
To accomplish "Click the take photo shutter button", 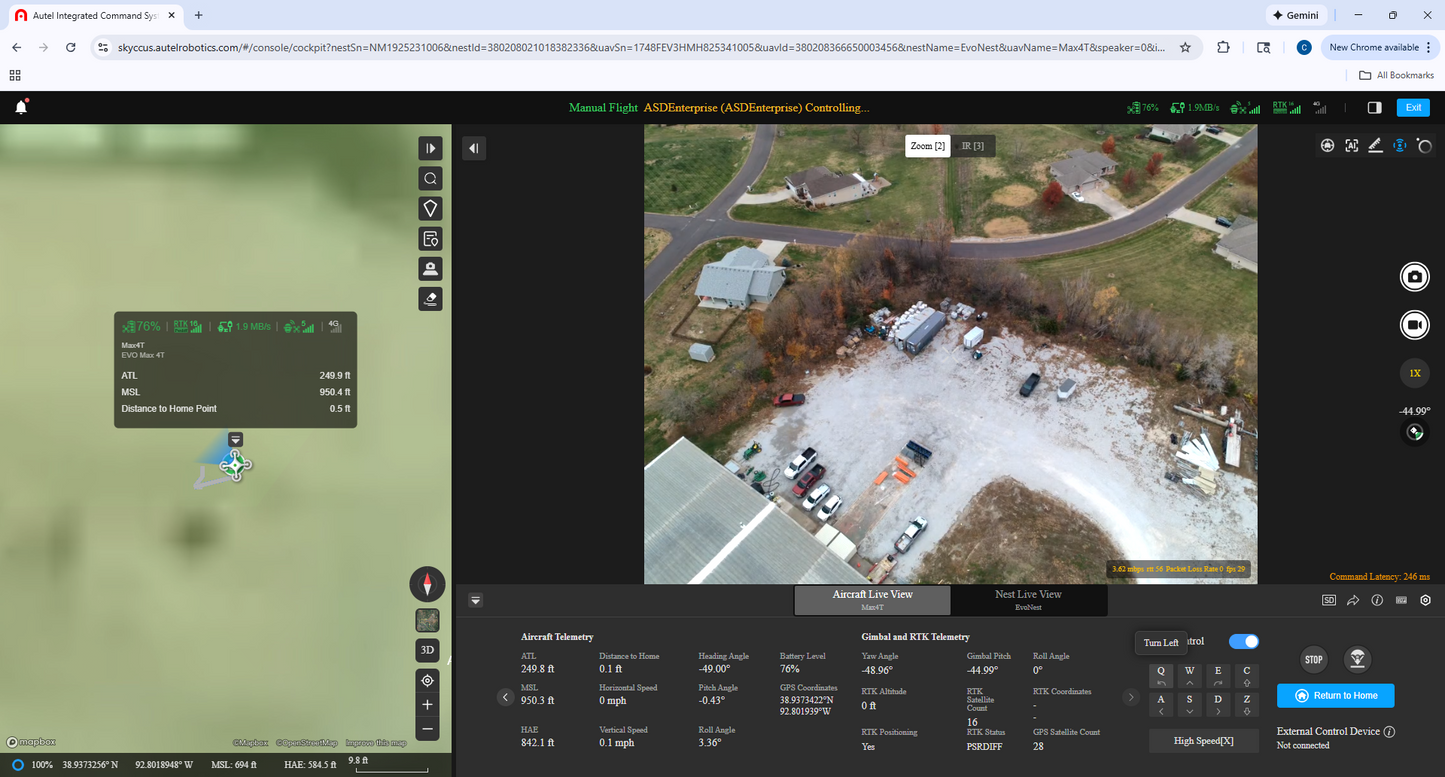I will 1414,277.
